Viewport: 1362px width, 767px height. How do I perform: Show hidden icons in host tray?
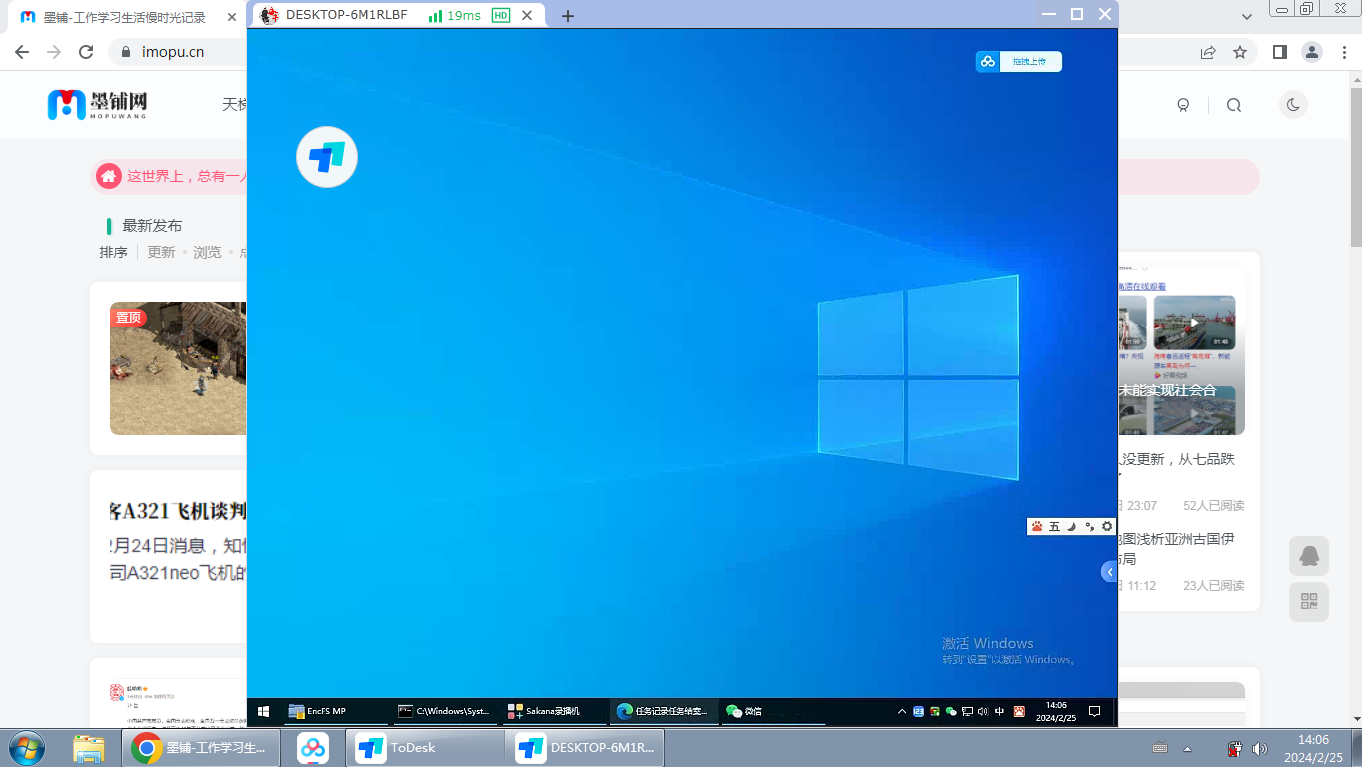(1188, 749)
